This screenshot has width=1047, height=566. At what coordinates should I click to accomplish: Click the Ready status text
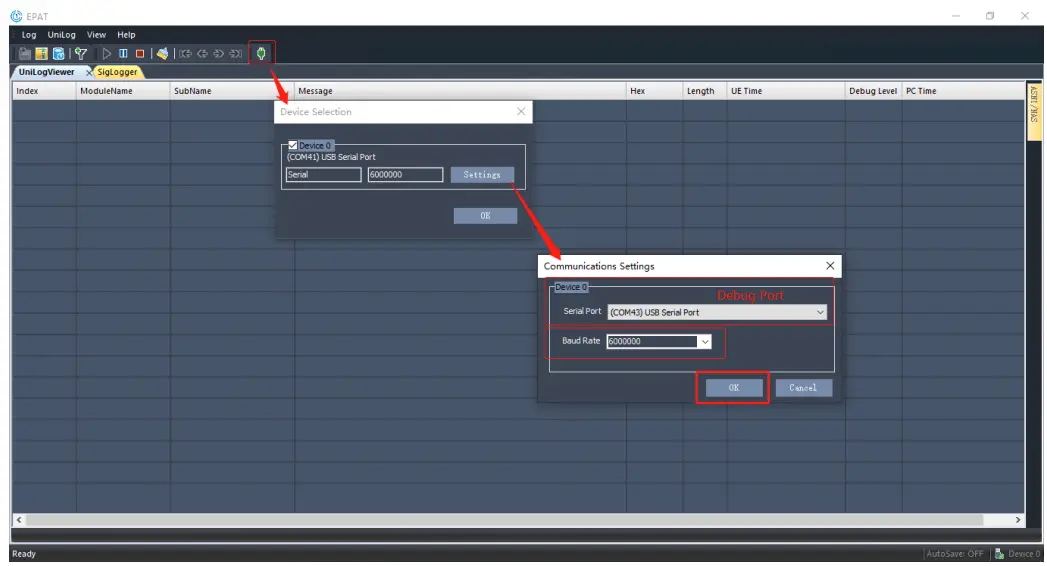point(24,554)
